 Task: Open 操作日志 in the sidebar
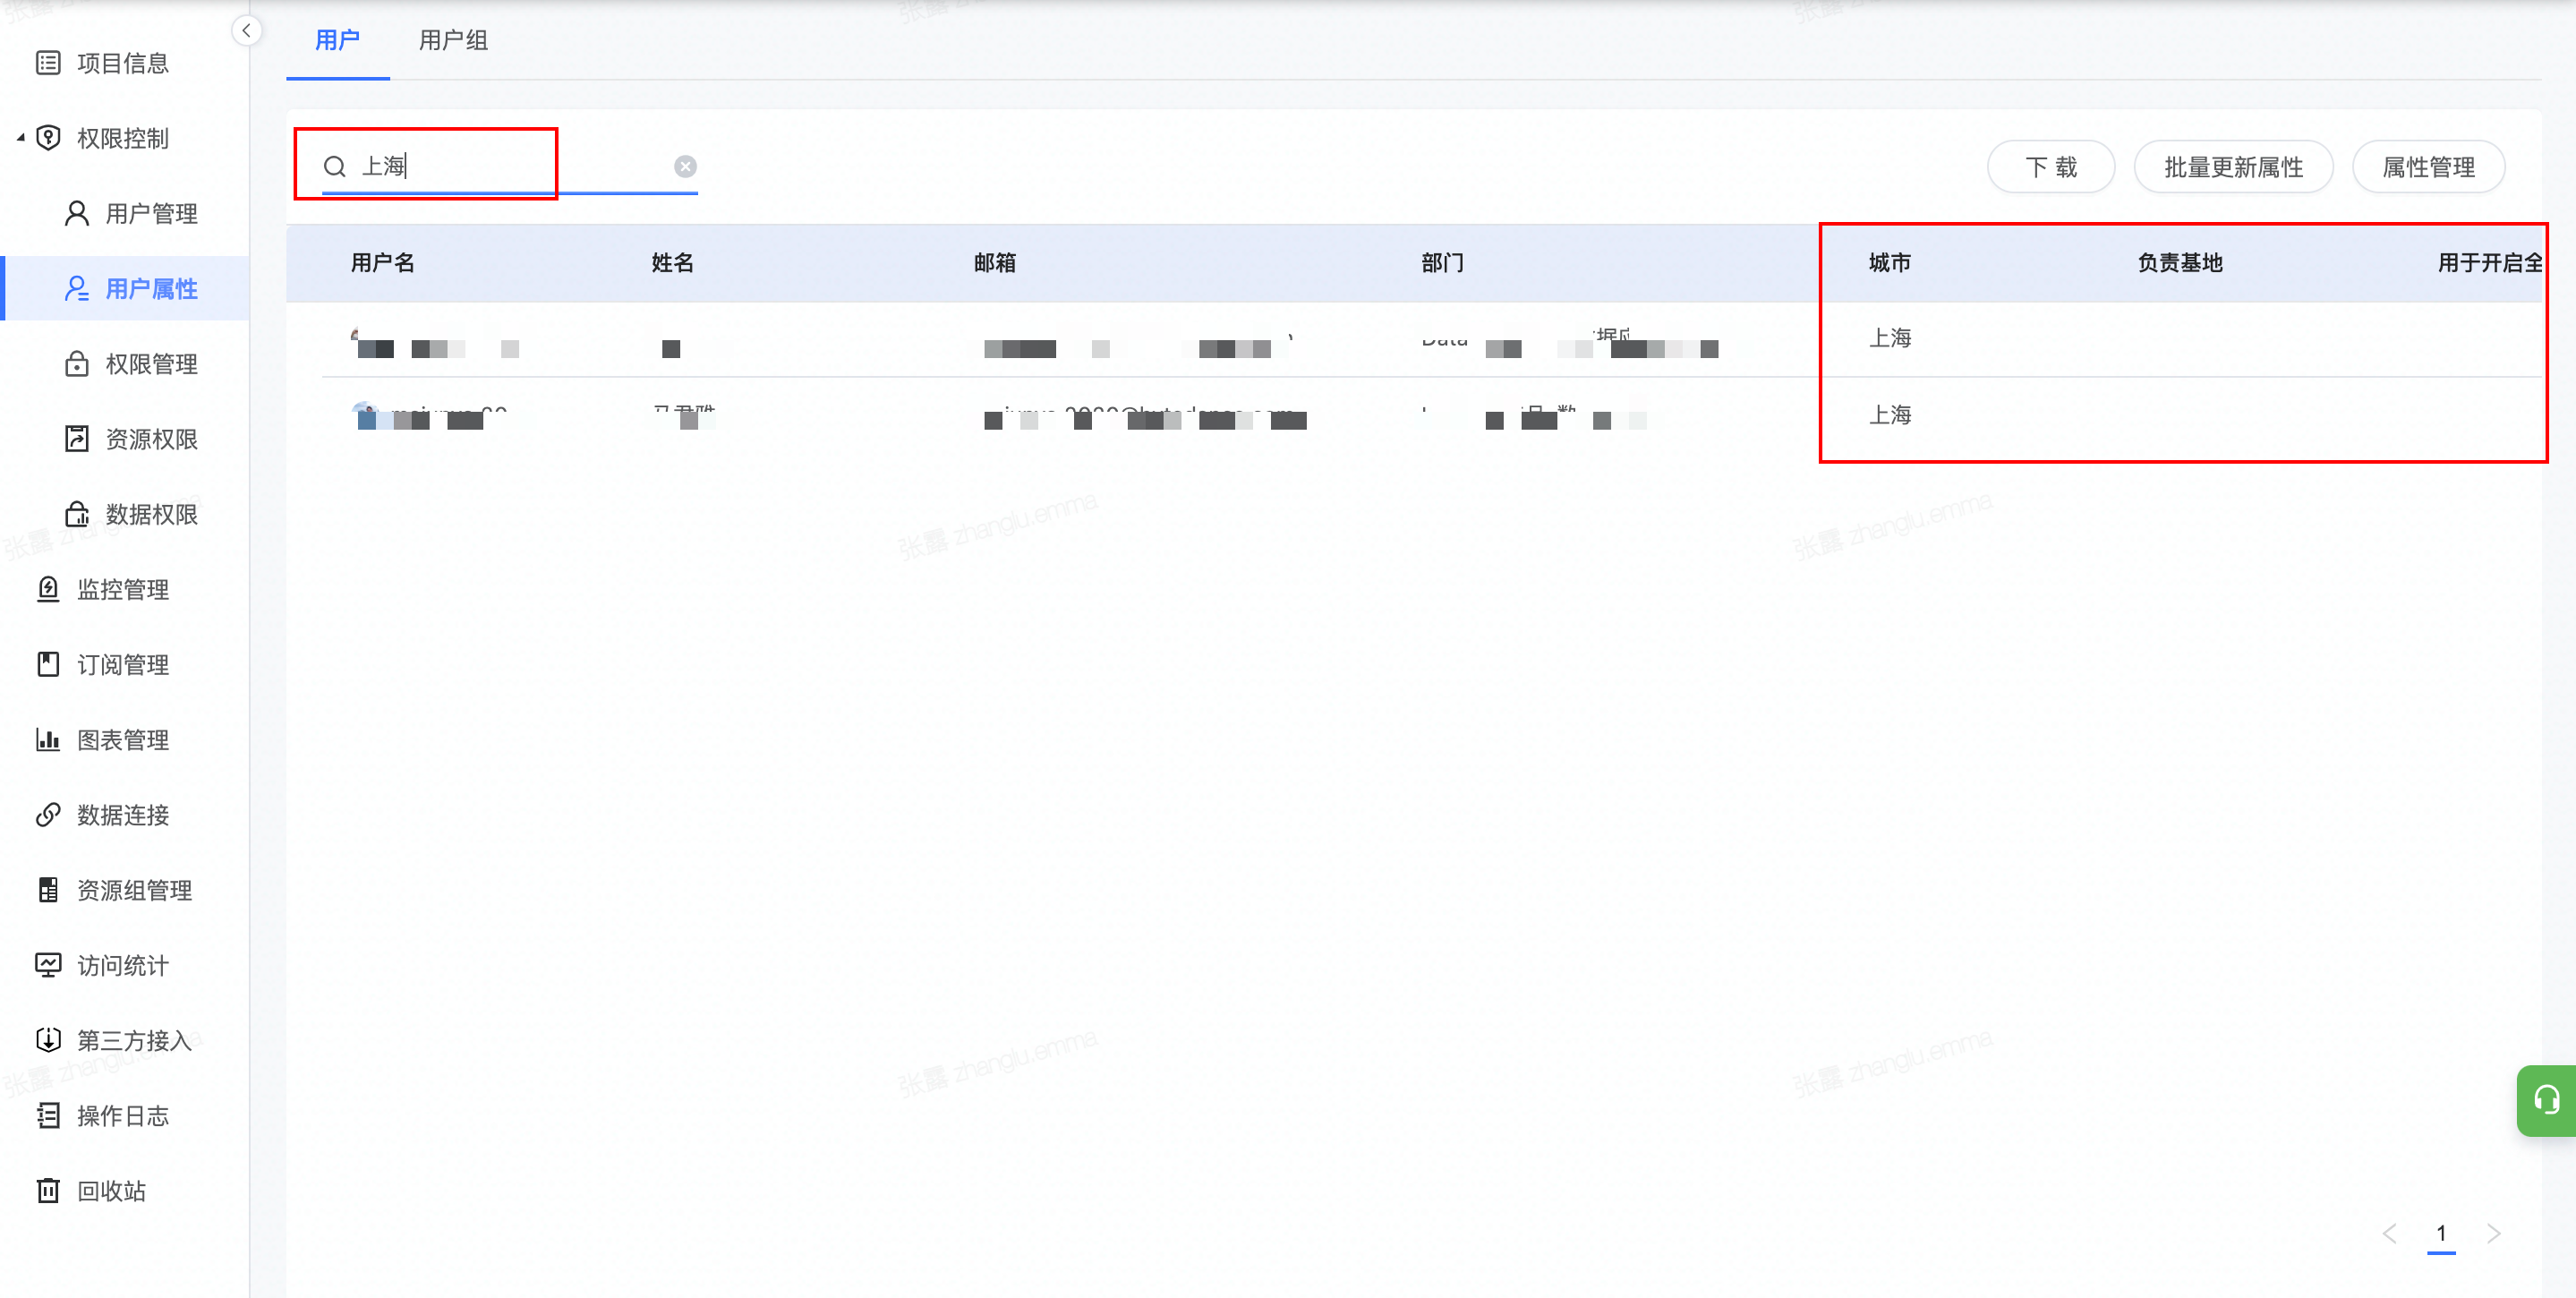(x=122, y=1116)
